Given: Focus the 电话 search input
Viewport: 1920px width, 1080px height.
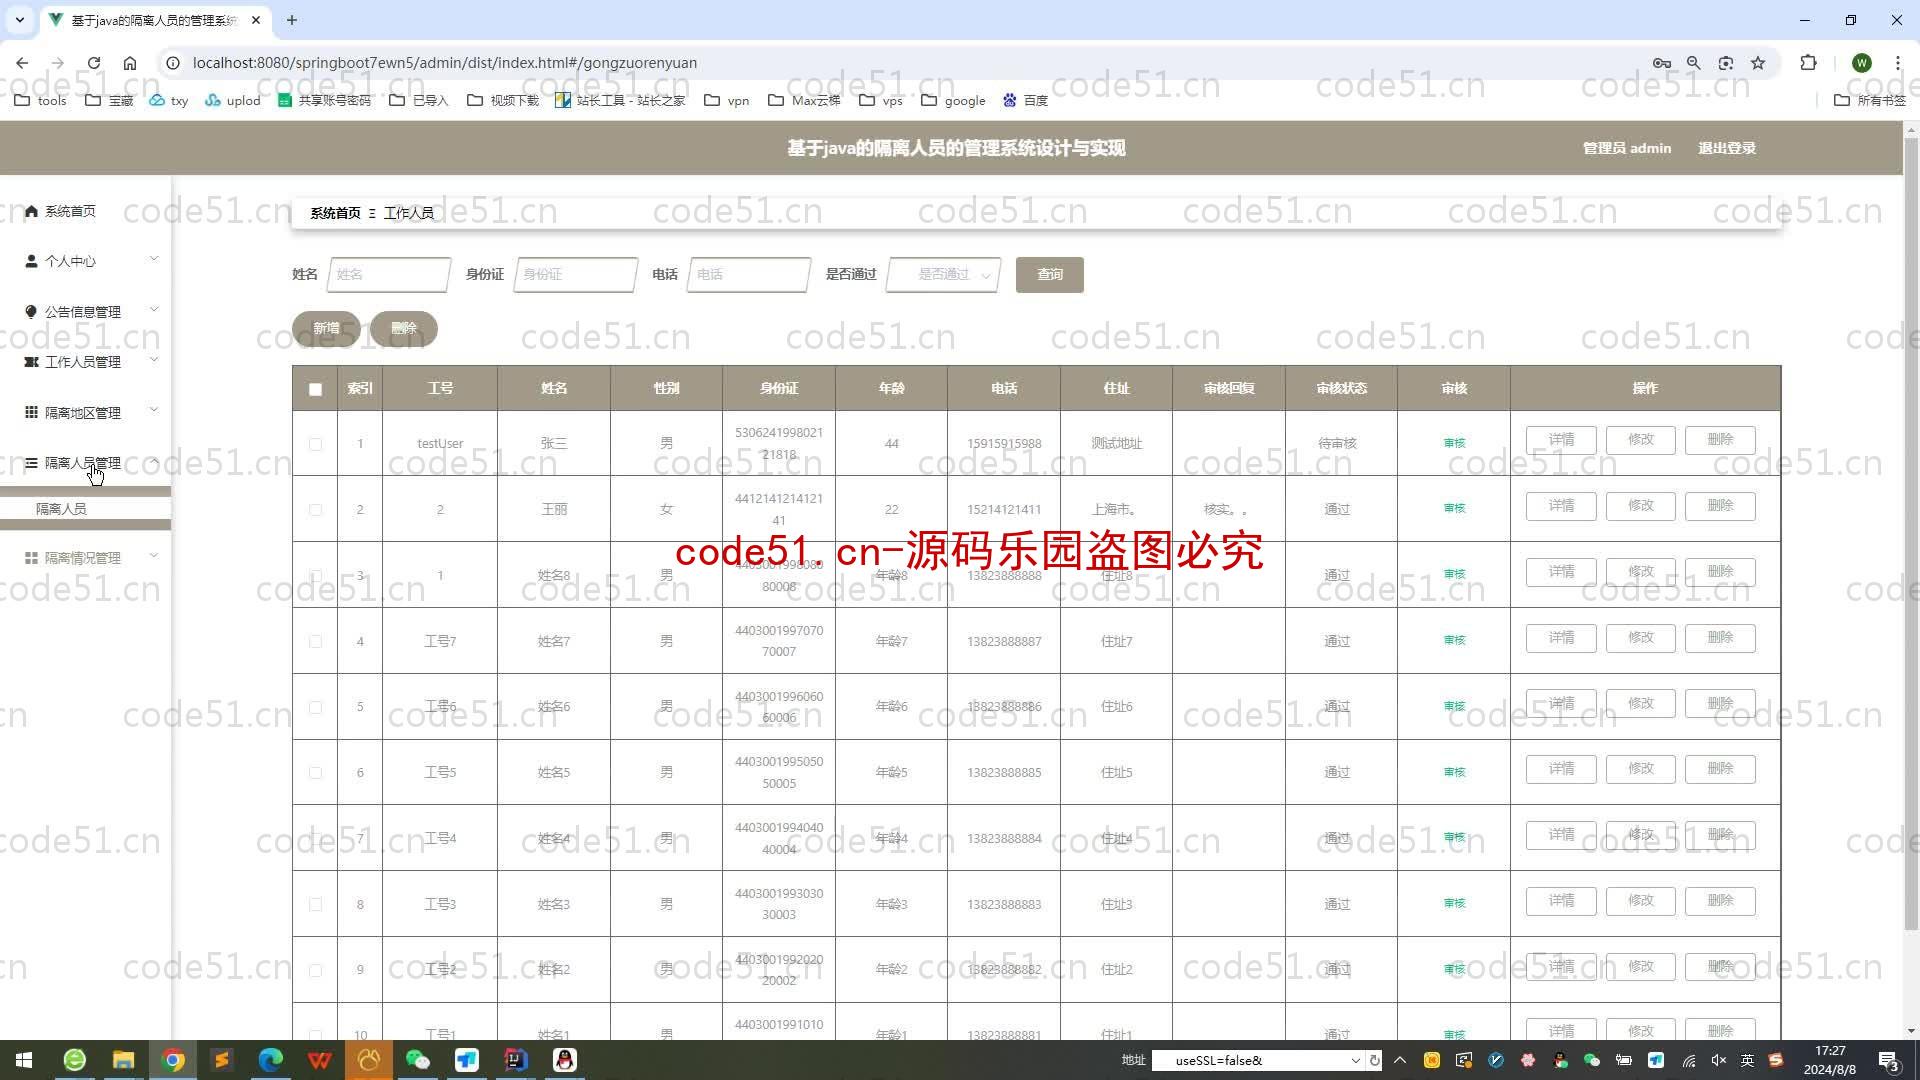Looking at the screenshot, I should tap(749, 274).
